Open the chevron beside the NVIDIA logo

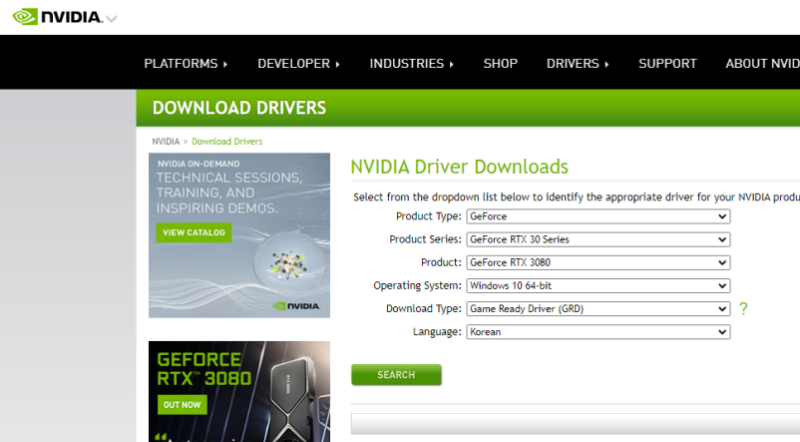[112, 19]
